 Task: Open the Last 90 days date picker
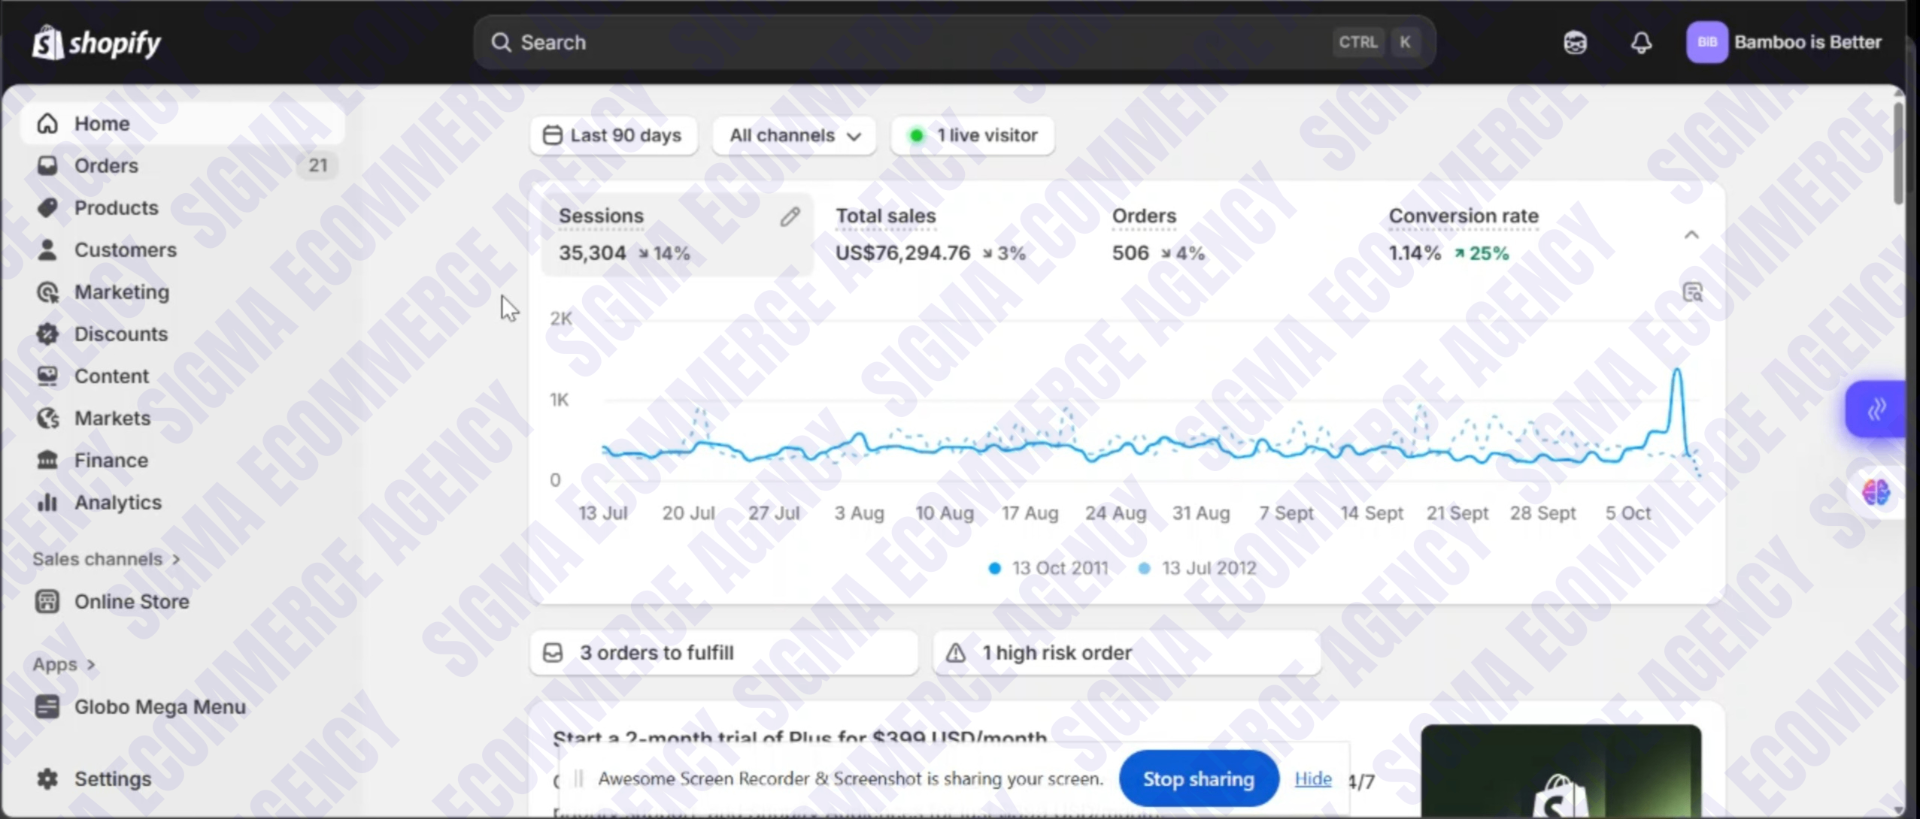pyautogui.click(x=612, y=136)
